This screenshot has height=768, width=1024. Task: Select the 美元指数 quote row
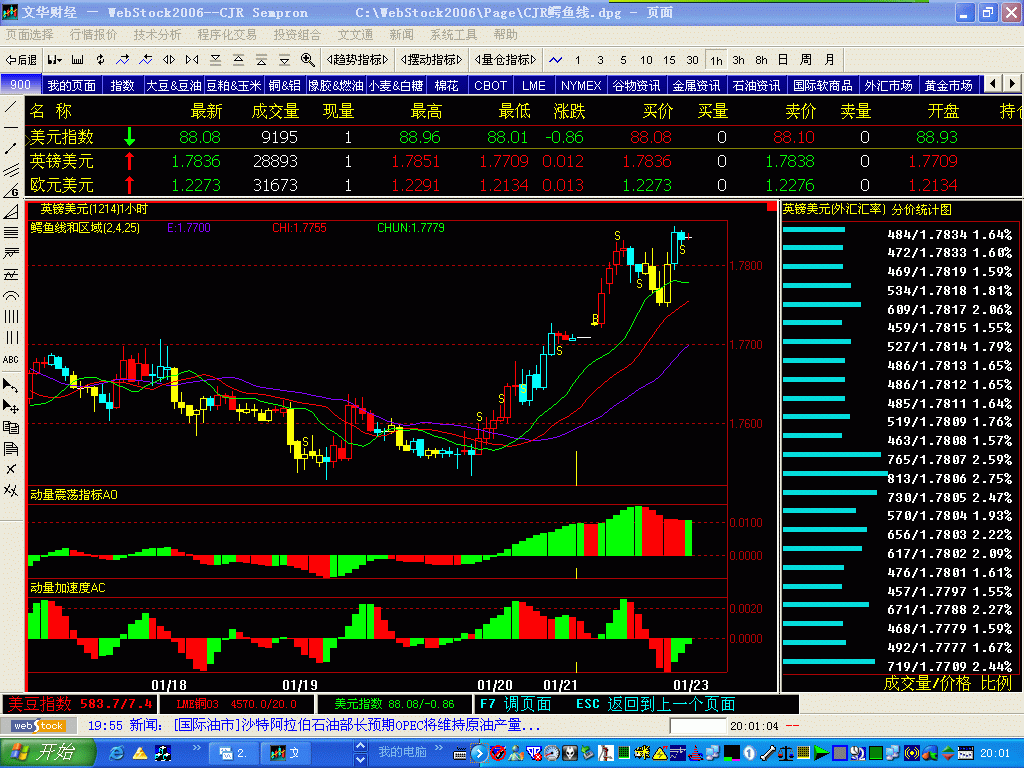tap(522, 137)
